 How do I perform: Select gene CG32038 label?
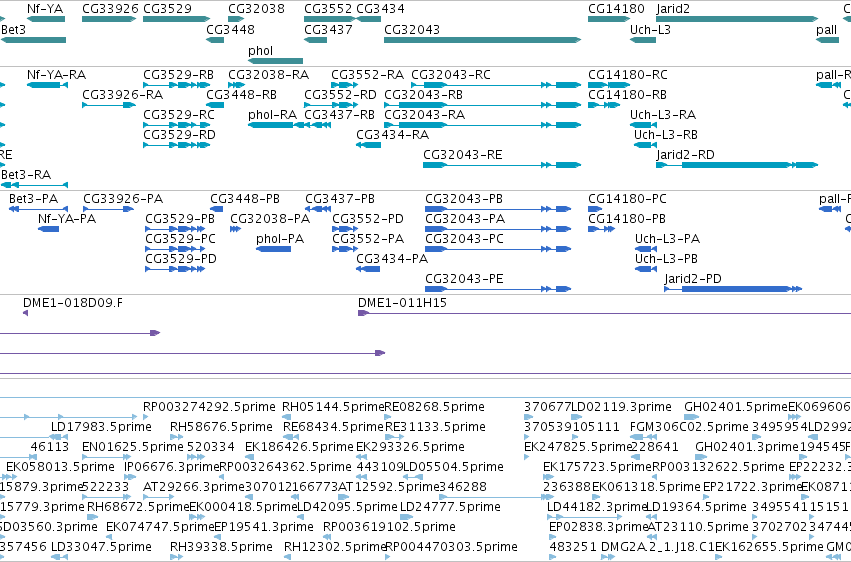pyautogui.click(x=256, y=9)
